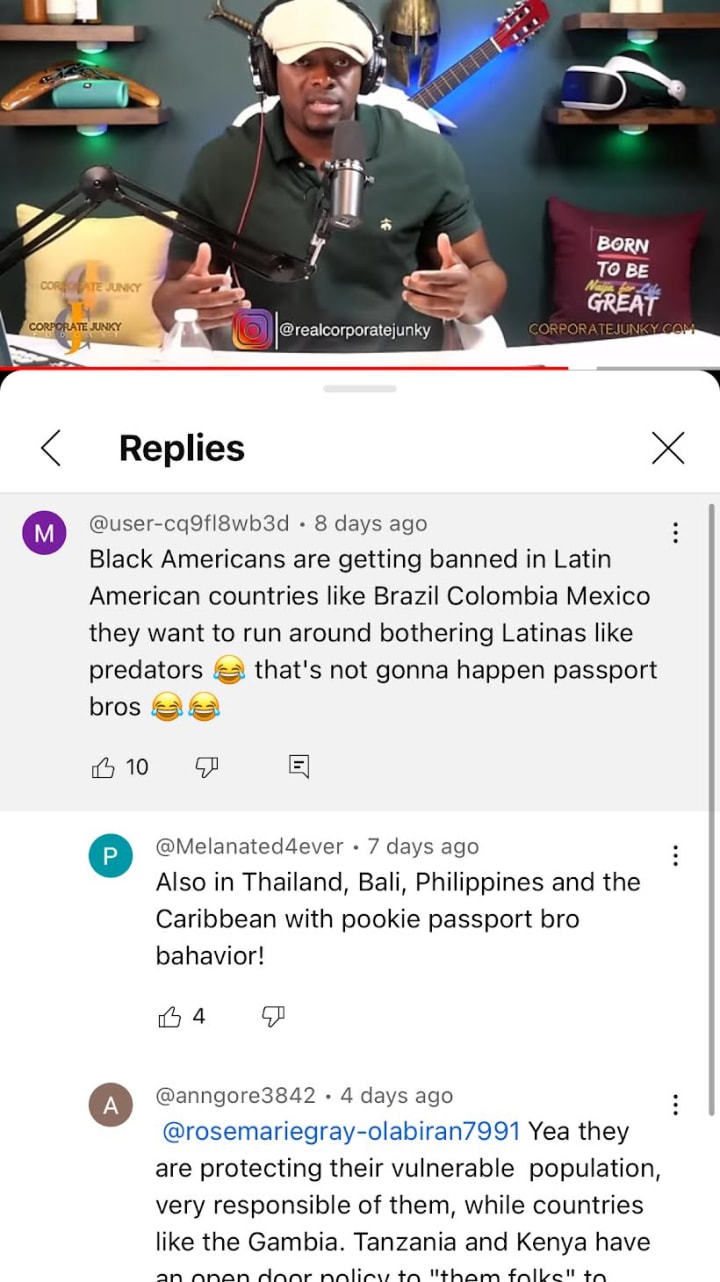Dislike the comment by user-cq9fl8wb3d
The width and height of the screenshot is (720, 1282).
tap(207, 767)
